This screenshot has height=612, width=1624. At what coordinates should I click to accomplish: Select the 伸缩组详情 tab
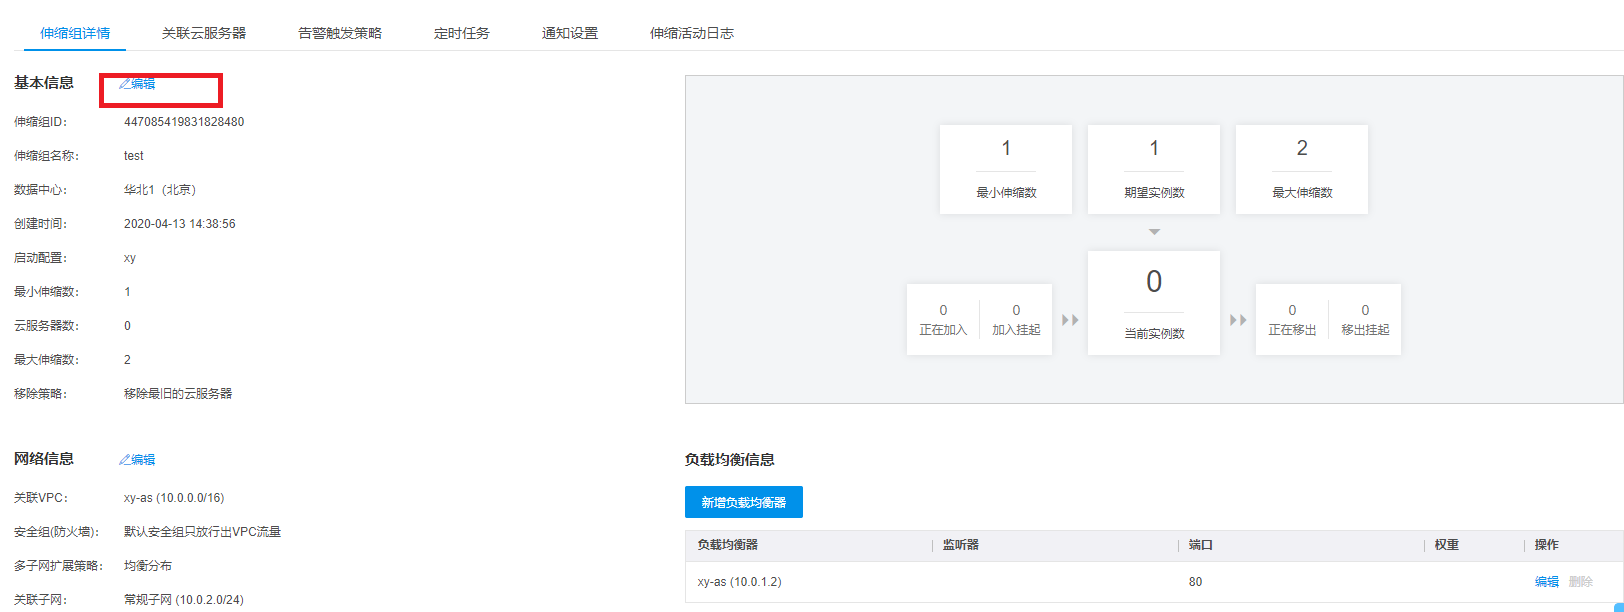pyautogui.click(x=75, y=33)
